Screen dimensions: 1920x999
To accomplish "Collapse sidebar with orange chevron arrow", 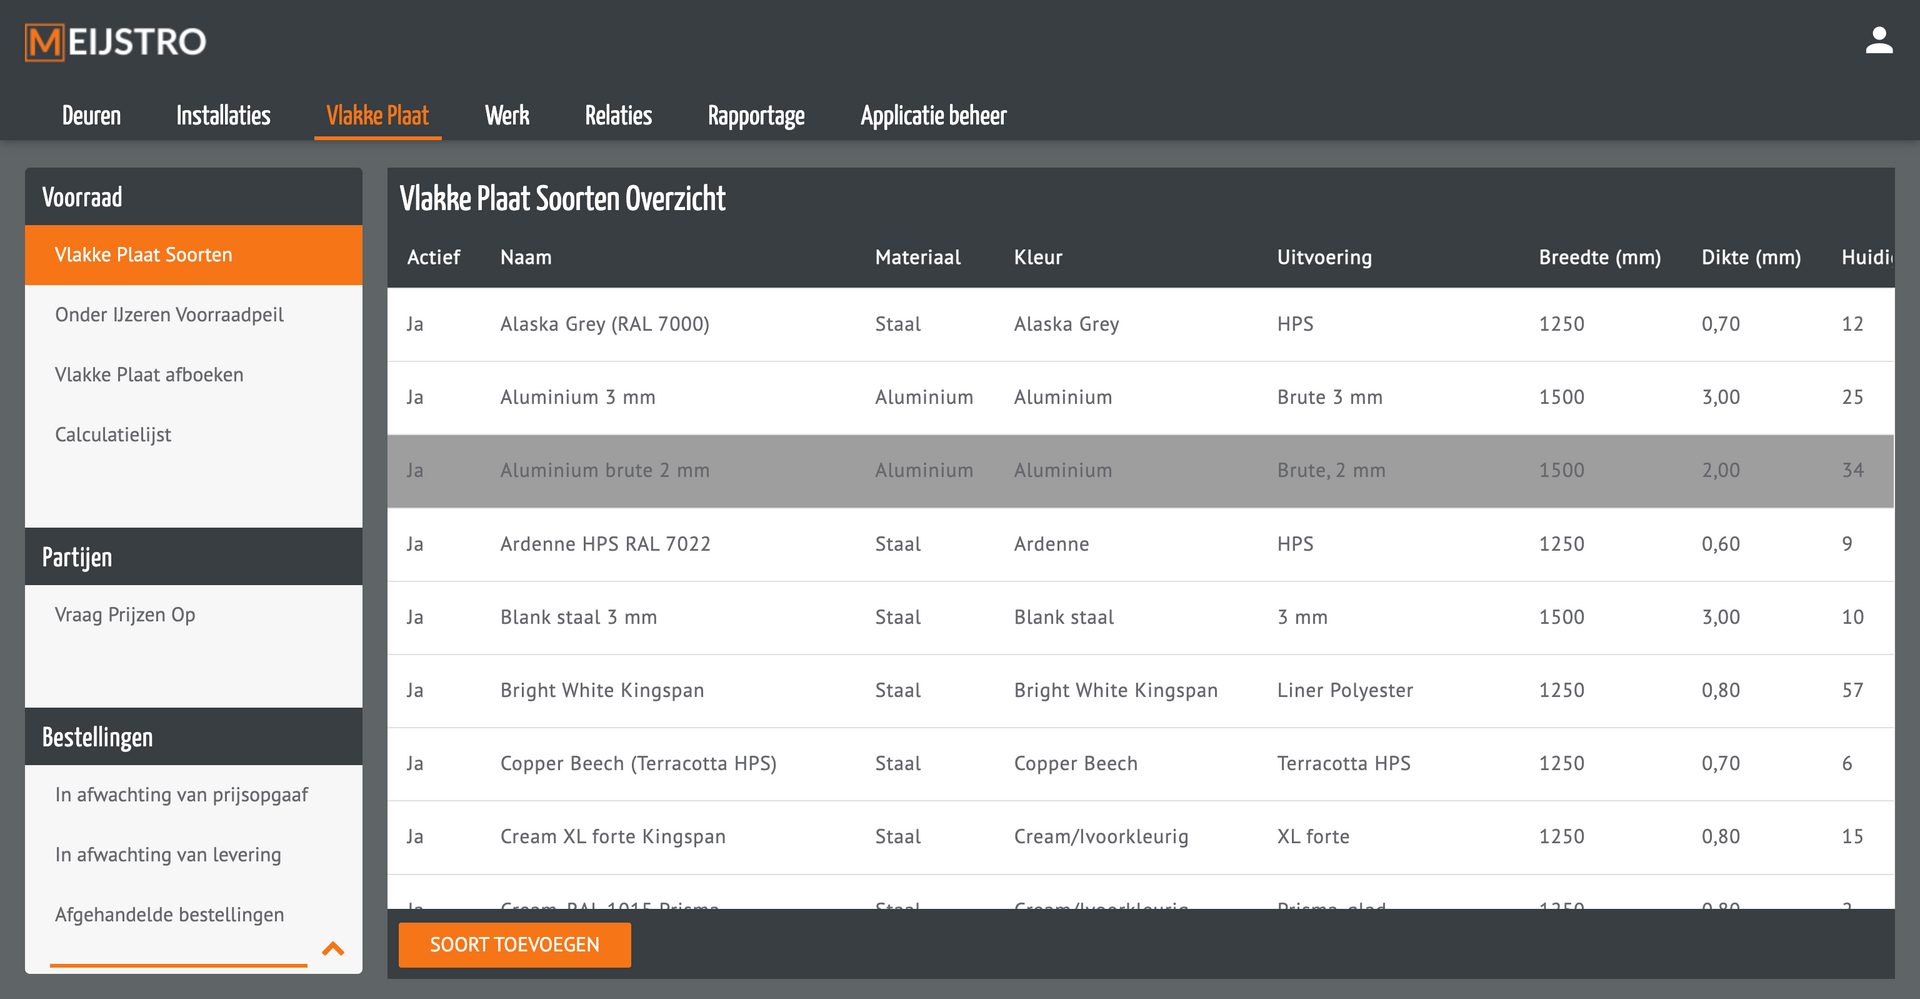I will tap(333, 948).
